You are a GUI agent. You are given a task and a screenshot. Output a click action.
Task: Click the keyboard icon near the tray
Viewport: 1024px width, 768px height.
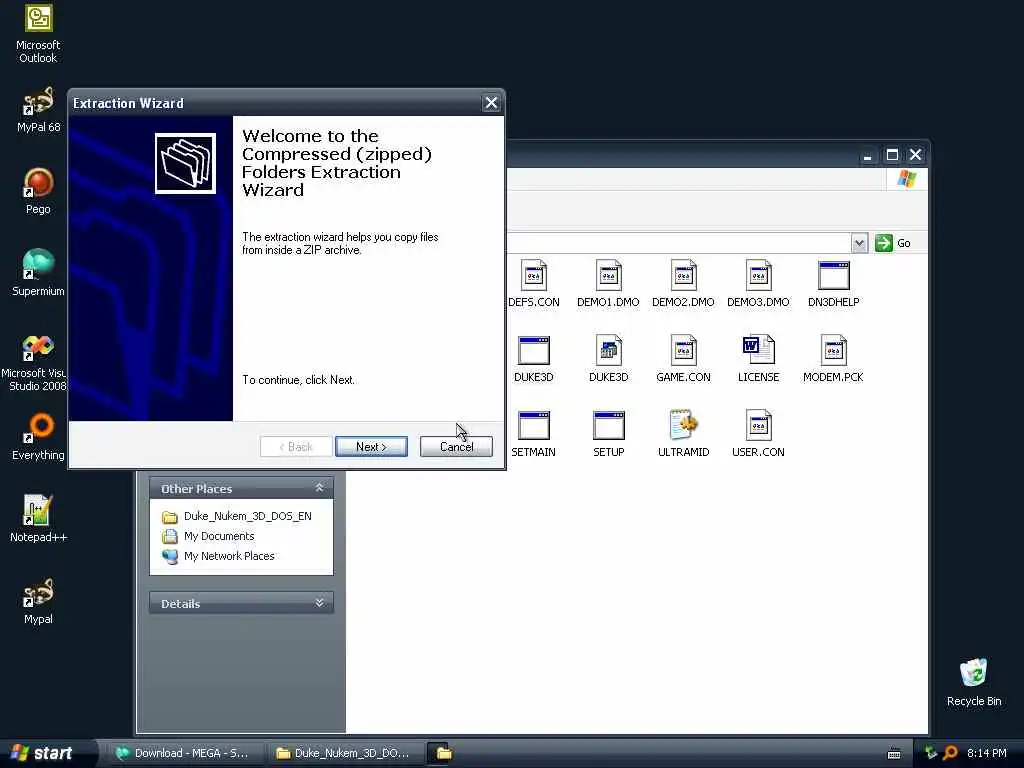pos(894,754)
